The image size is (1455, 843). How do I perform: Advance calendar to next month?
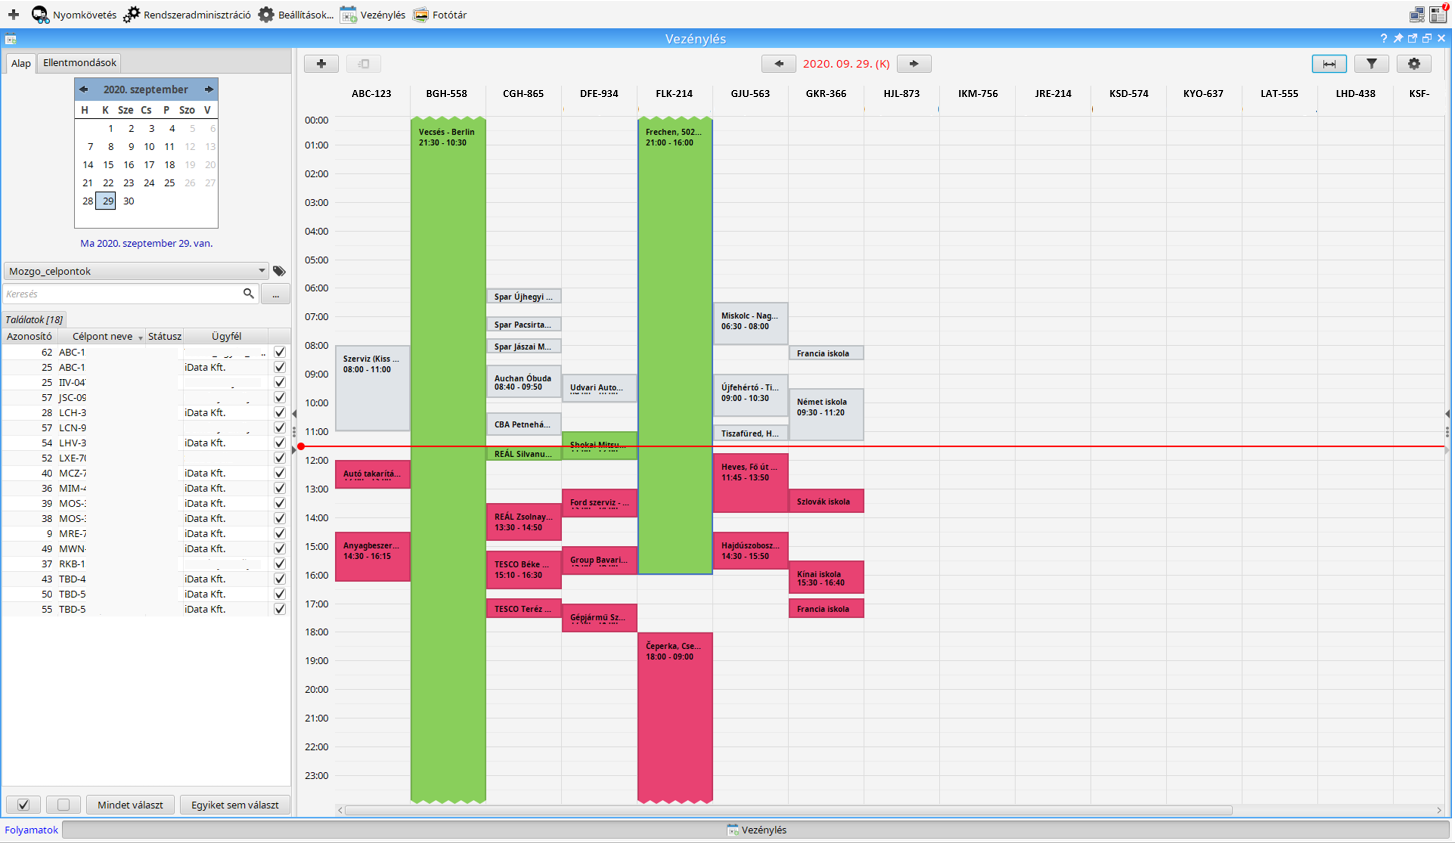[208, 89]
